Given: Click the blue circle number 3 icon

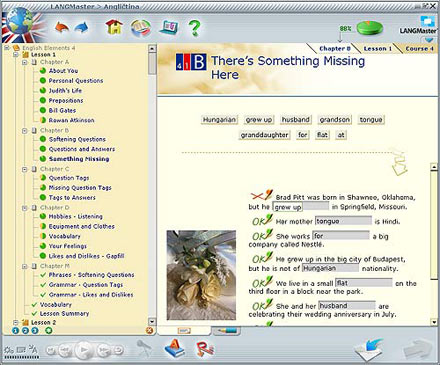Looking at the screenshot, I should (x=35, y=331).
